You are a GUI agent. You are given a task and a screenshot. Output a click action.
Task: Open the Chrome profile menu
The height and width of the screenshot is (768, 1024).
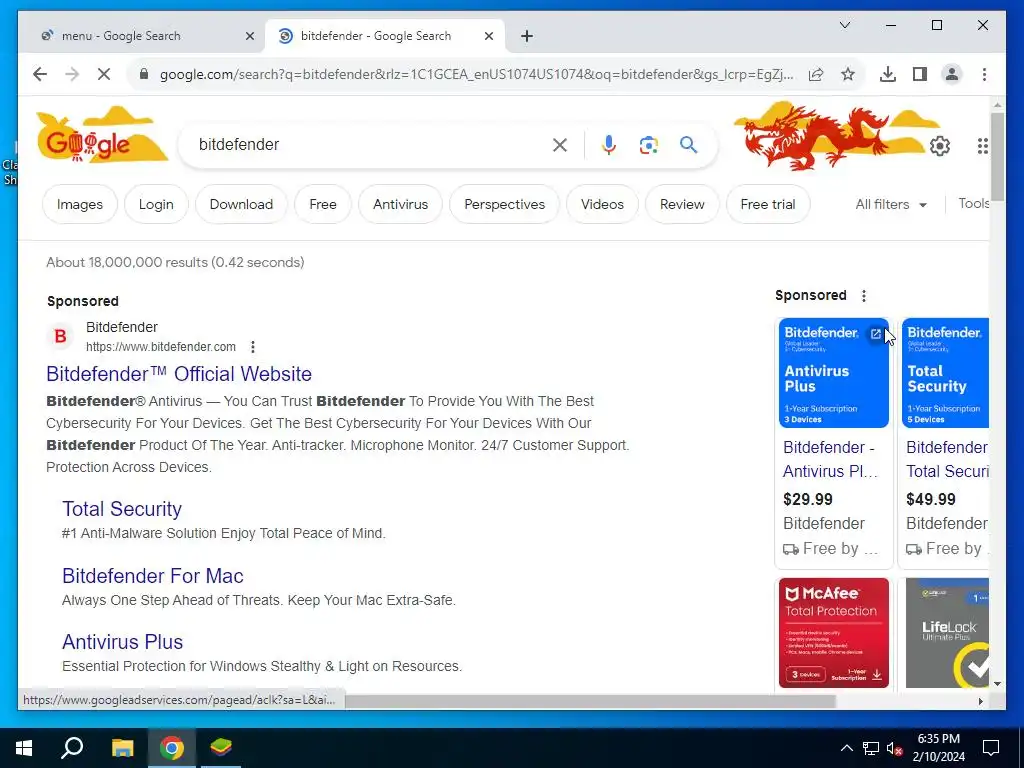point(952,74)
